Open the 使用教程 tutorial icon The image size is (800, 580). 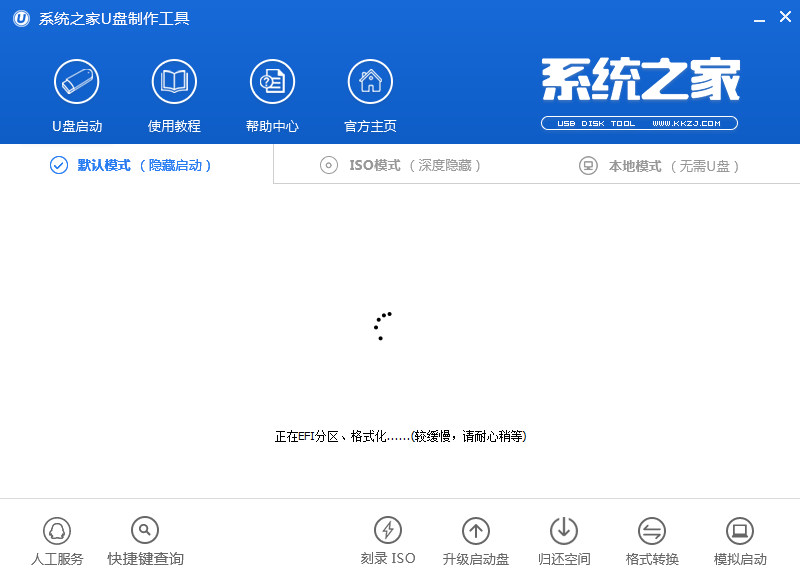click(173, 95)
